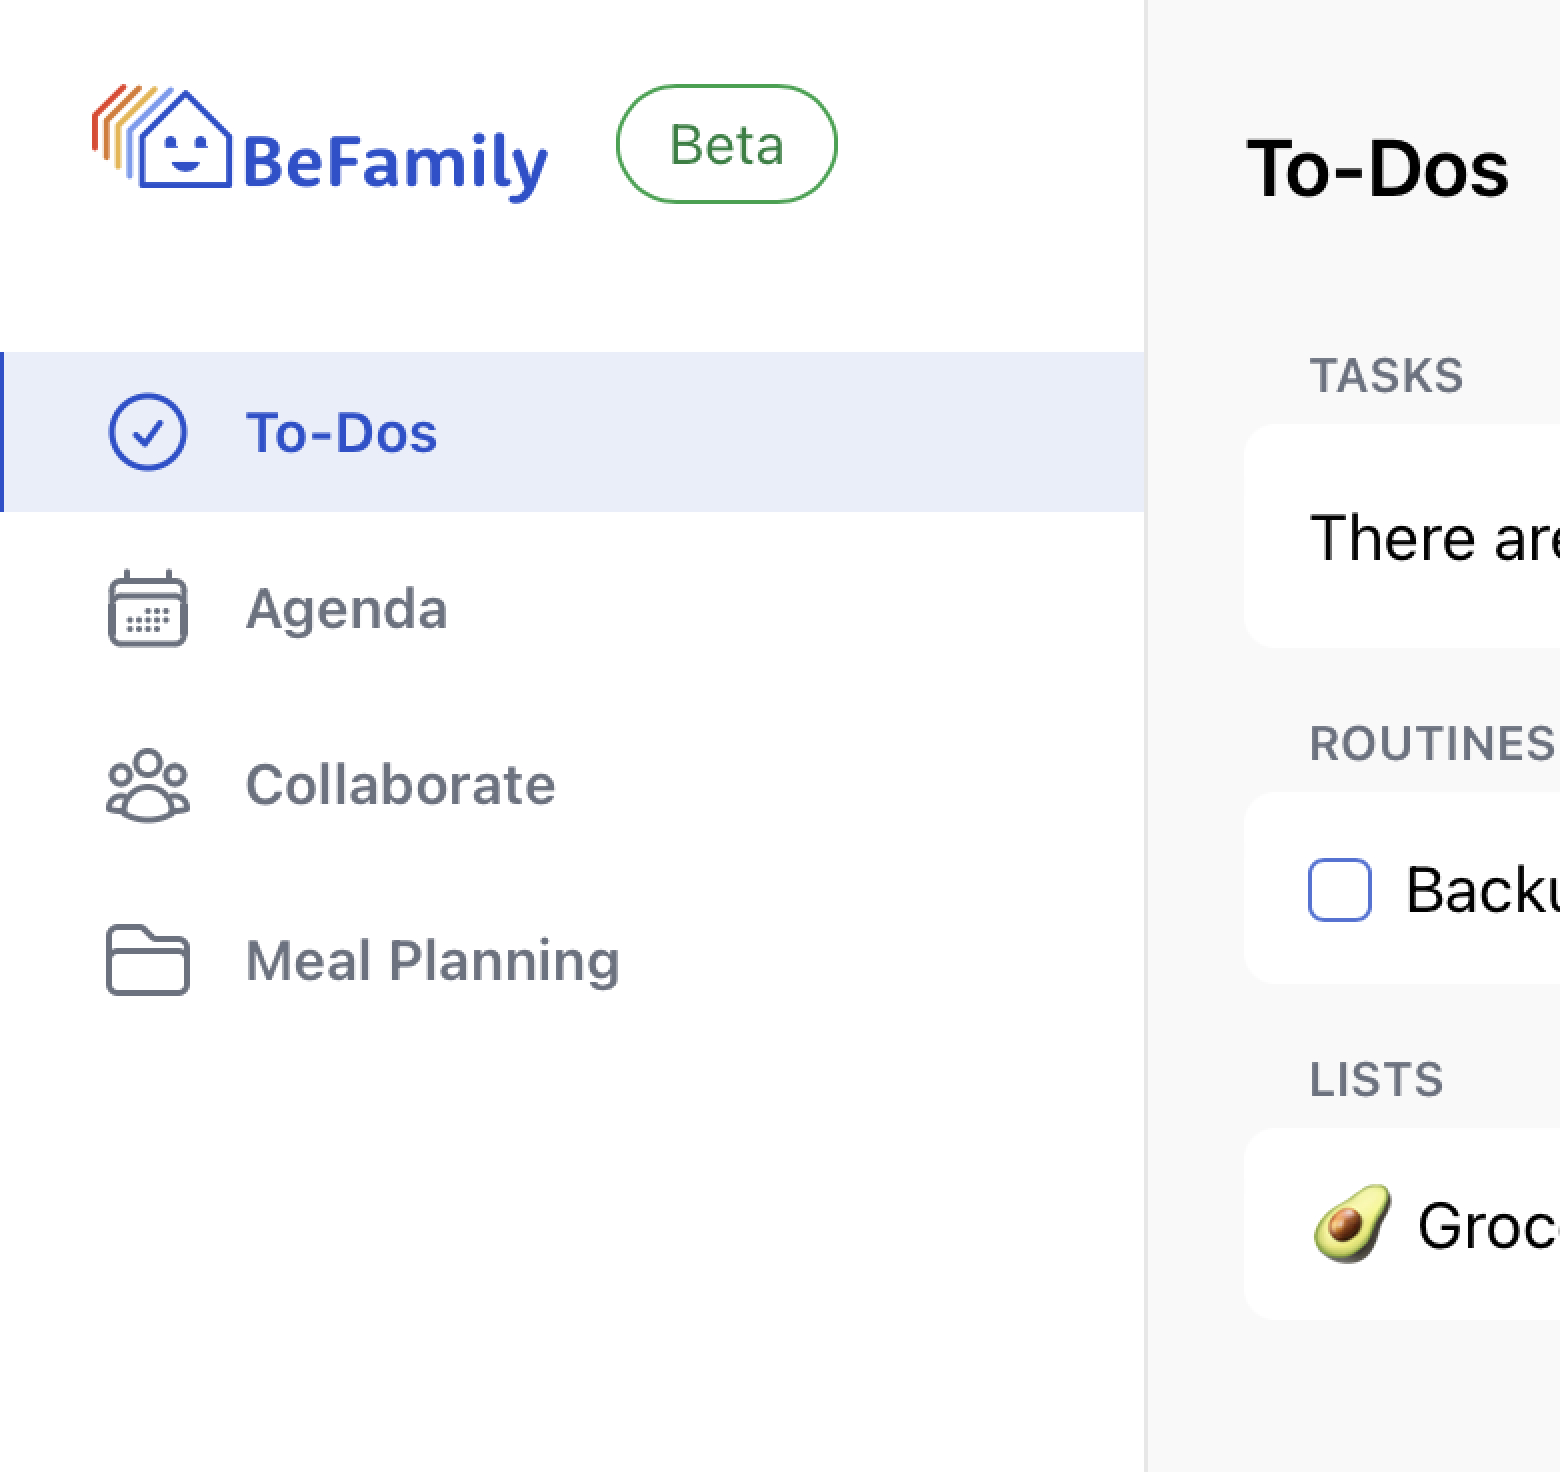Image resolution: width=1560 pixels, height=1472 pixels.
Task: Open the To-Dos sidebar item
Action: (x=572, y=432)
